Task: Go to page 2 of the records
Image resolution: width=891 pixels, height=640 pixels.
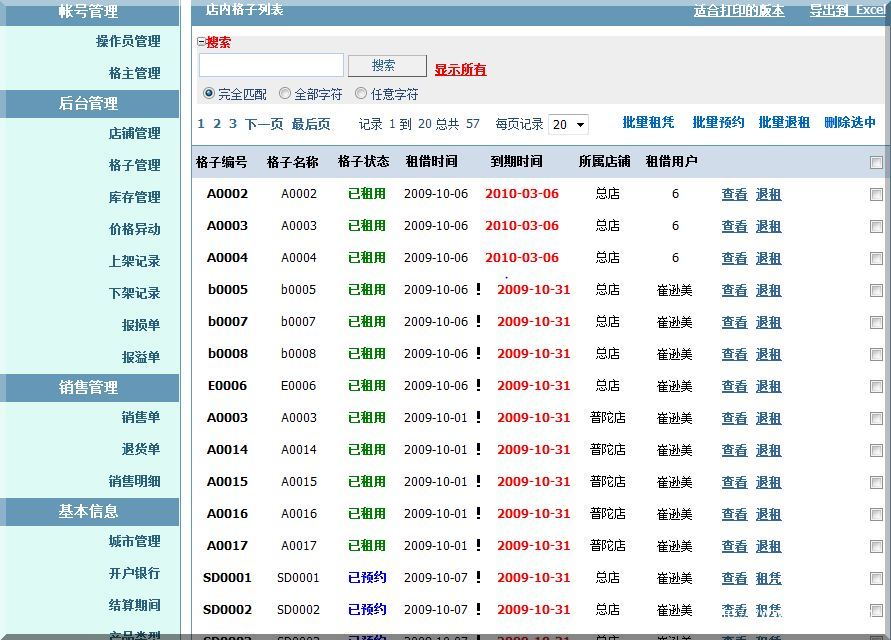Action: 216,124
